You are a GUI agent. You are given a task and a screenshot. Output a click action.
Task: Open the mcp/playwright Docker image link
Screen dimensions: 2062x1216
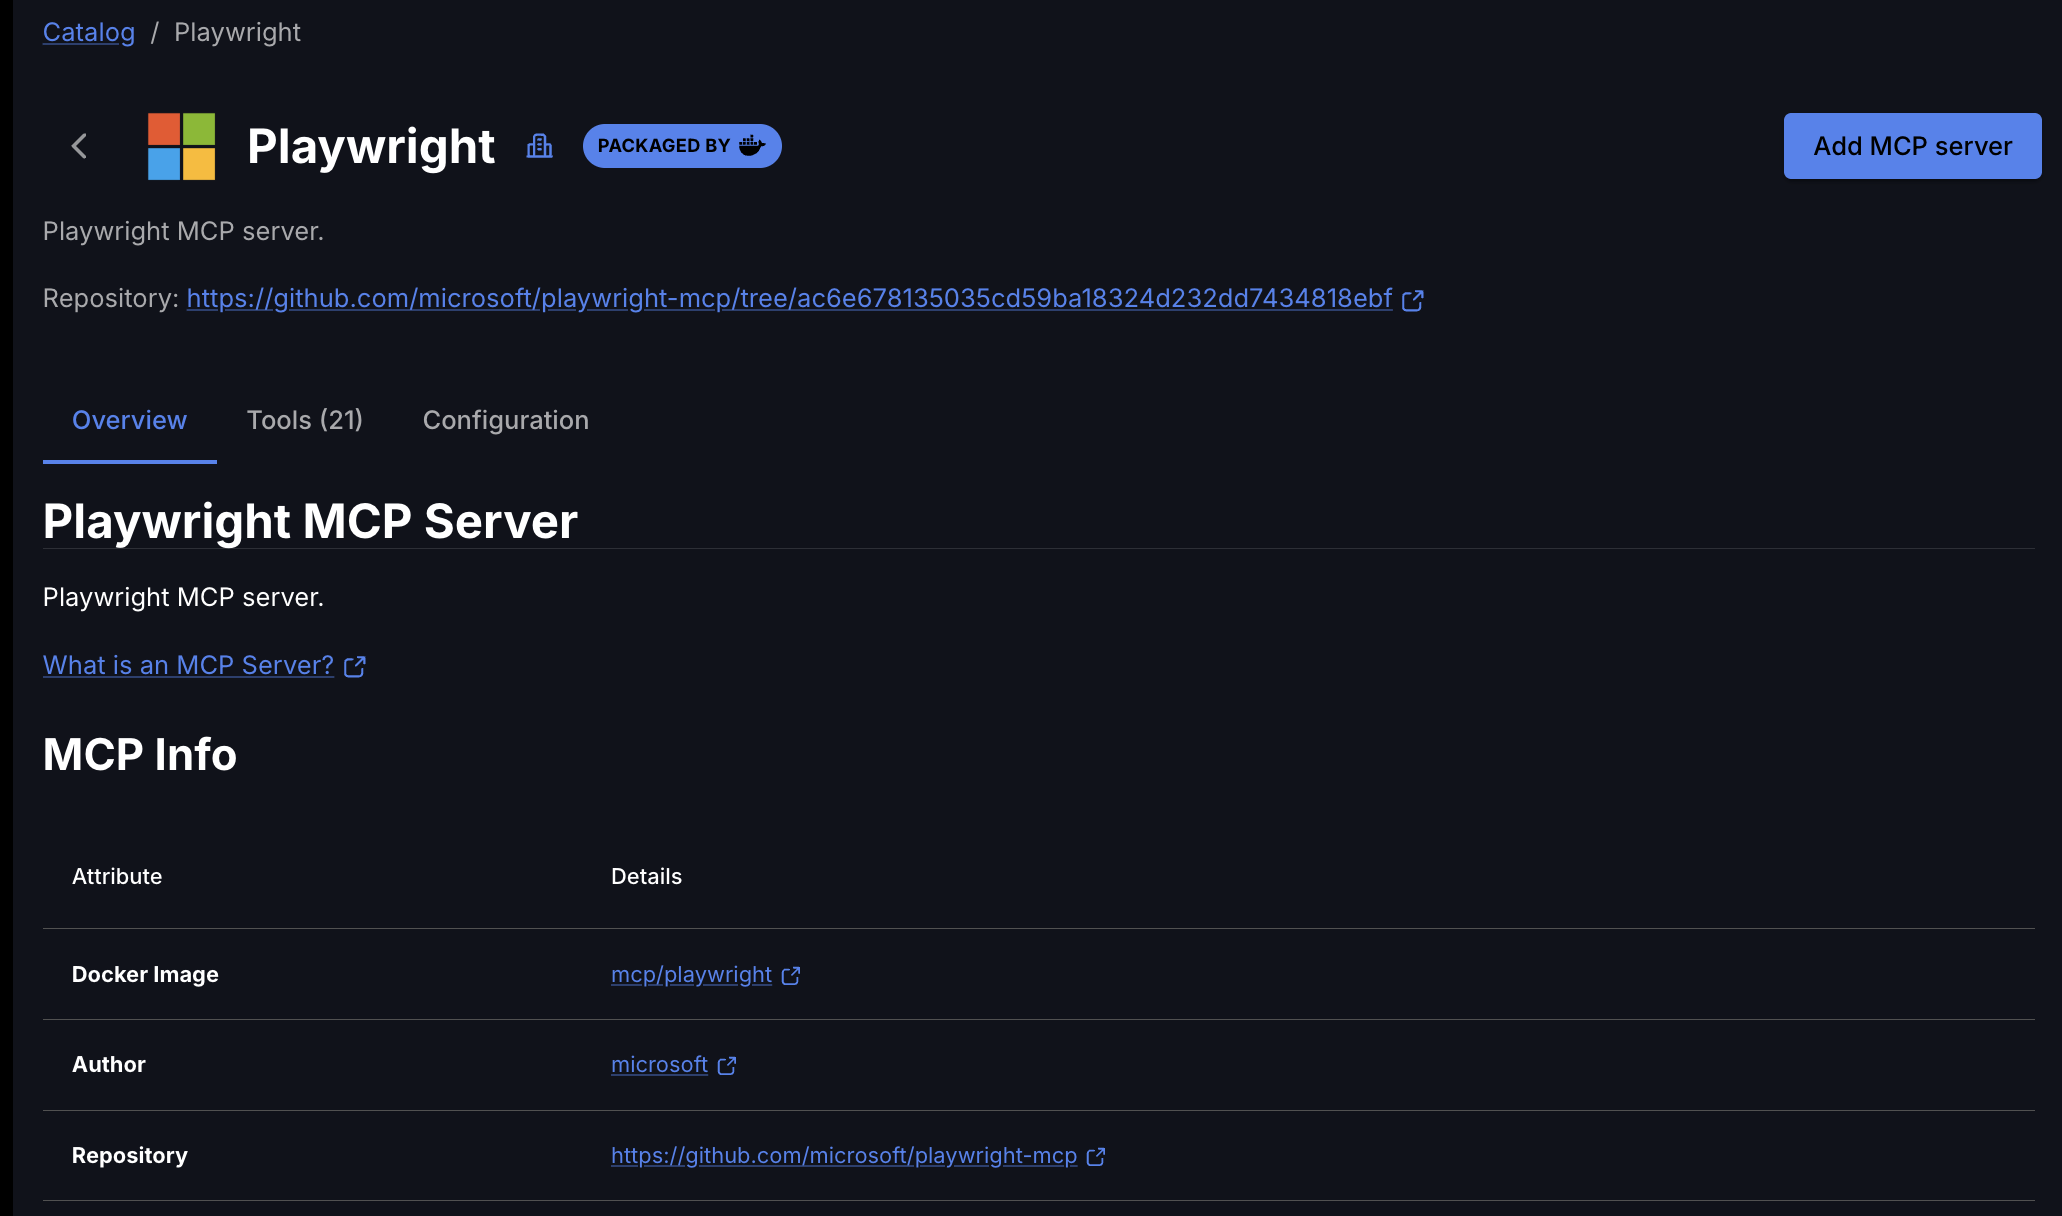(691, 974)
